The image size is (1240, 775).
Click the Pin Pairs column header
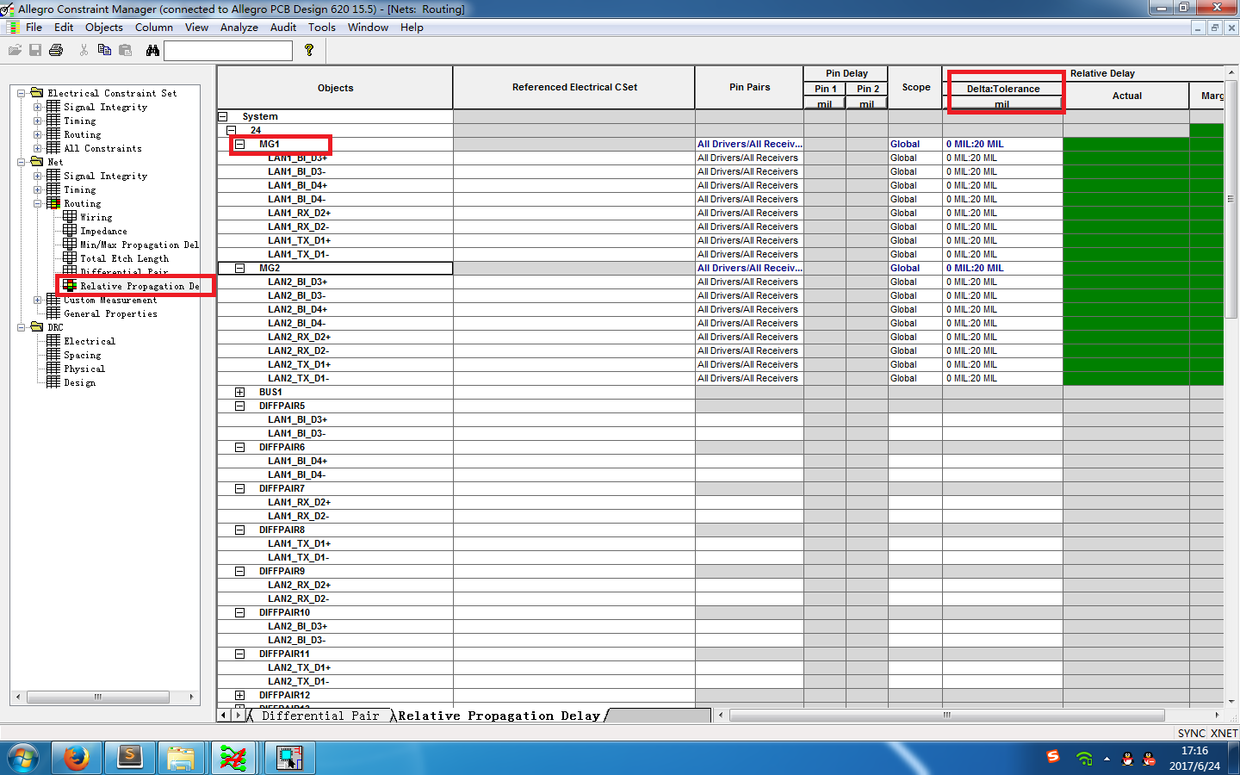(749, 88)
